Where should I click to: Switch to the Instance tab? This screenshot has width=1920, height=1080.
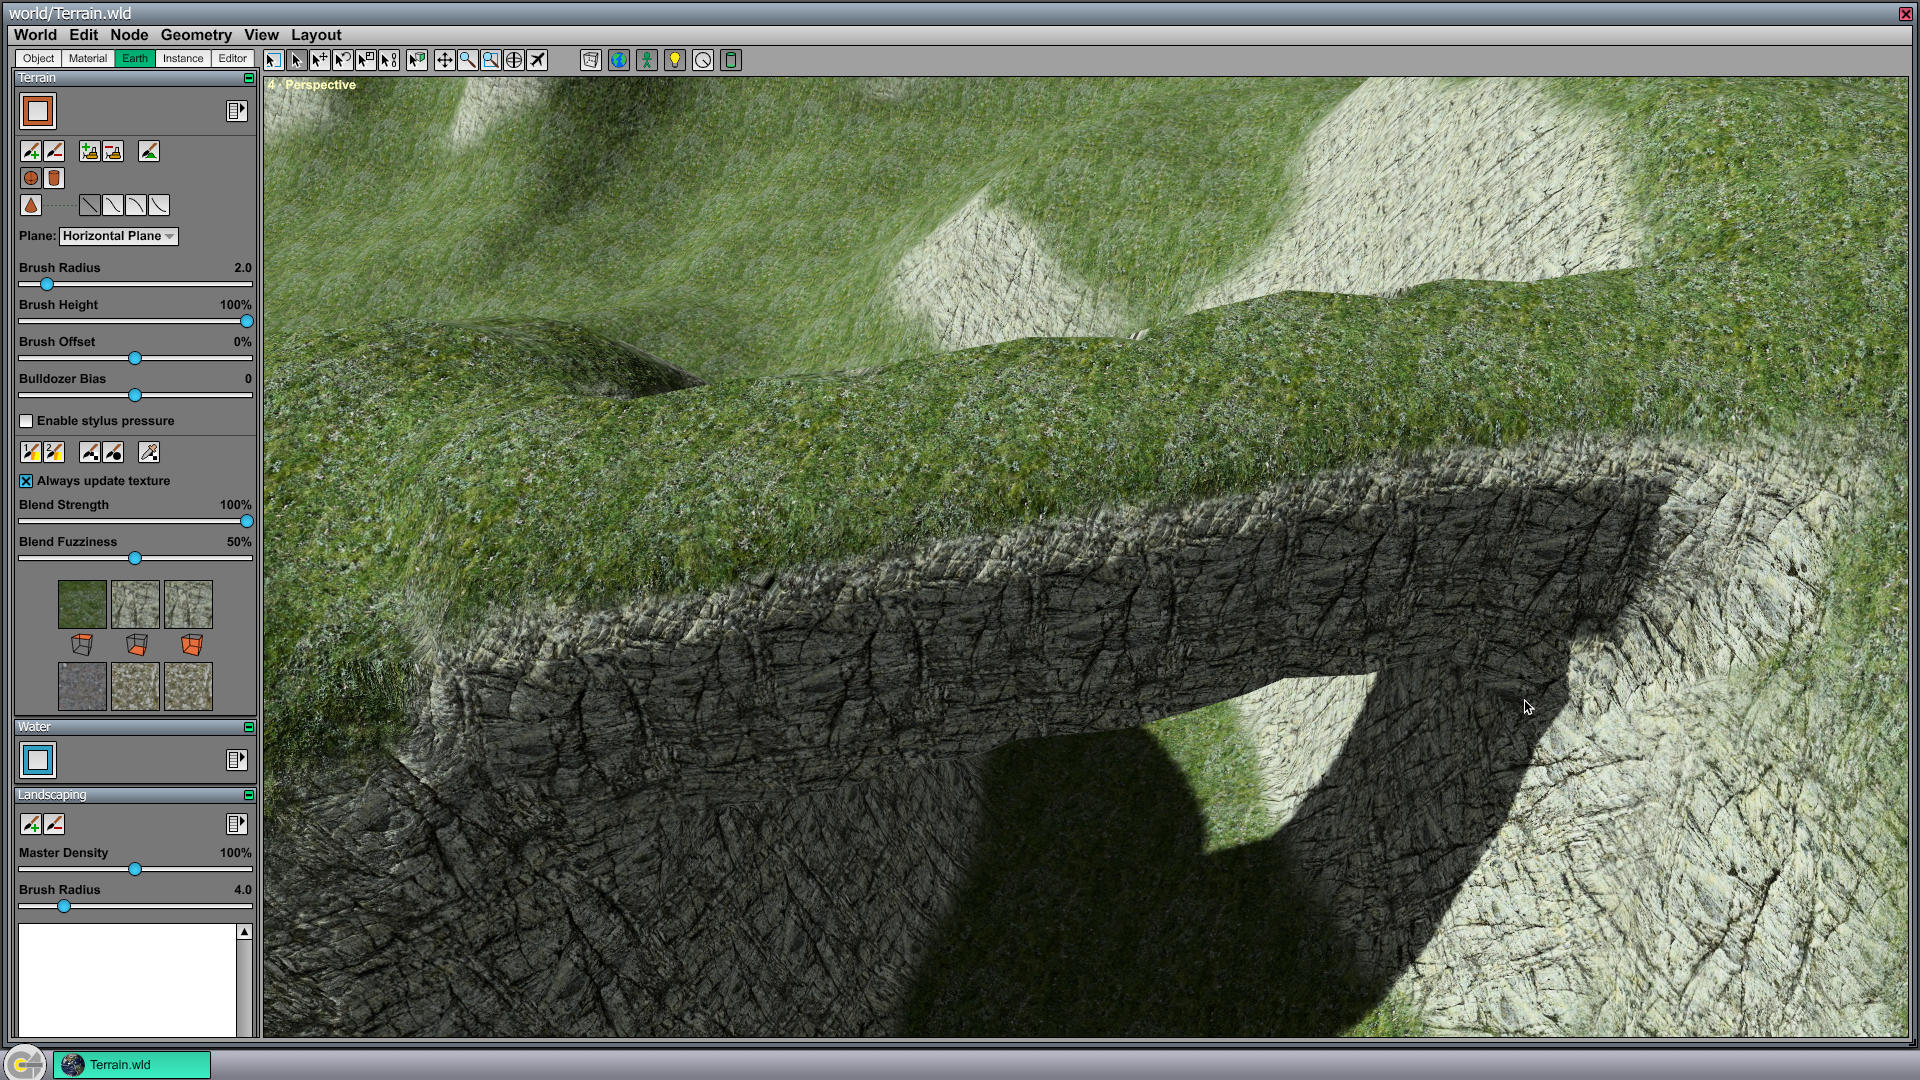coord(183,59)
